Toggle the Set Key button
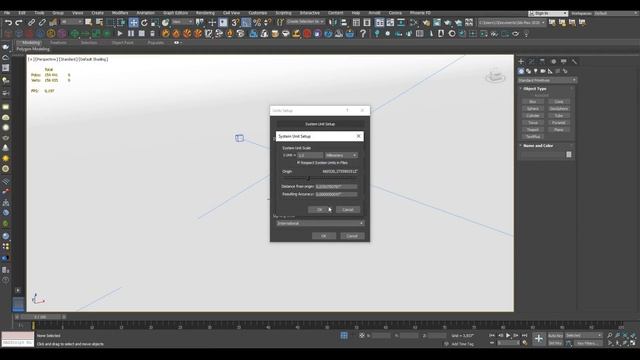 tap(555, 343)
